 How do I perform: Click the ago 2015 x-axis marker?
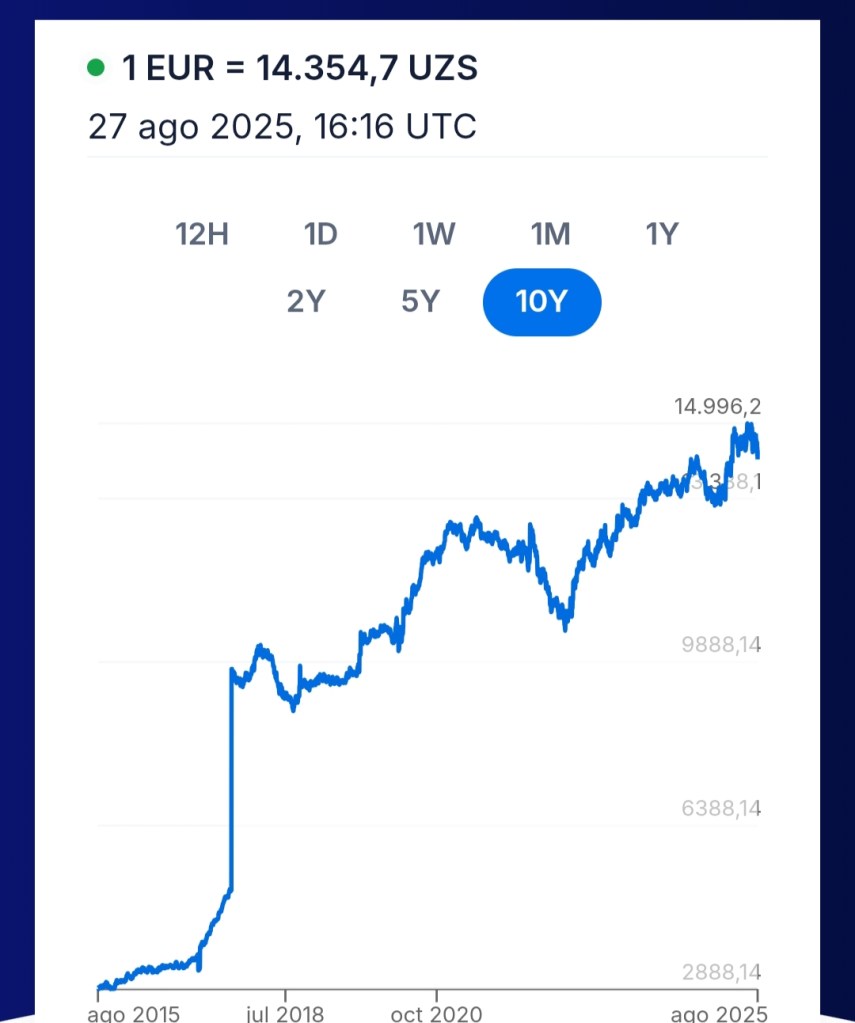coord(134,1013)
